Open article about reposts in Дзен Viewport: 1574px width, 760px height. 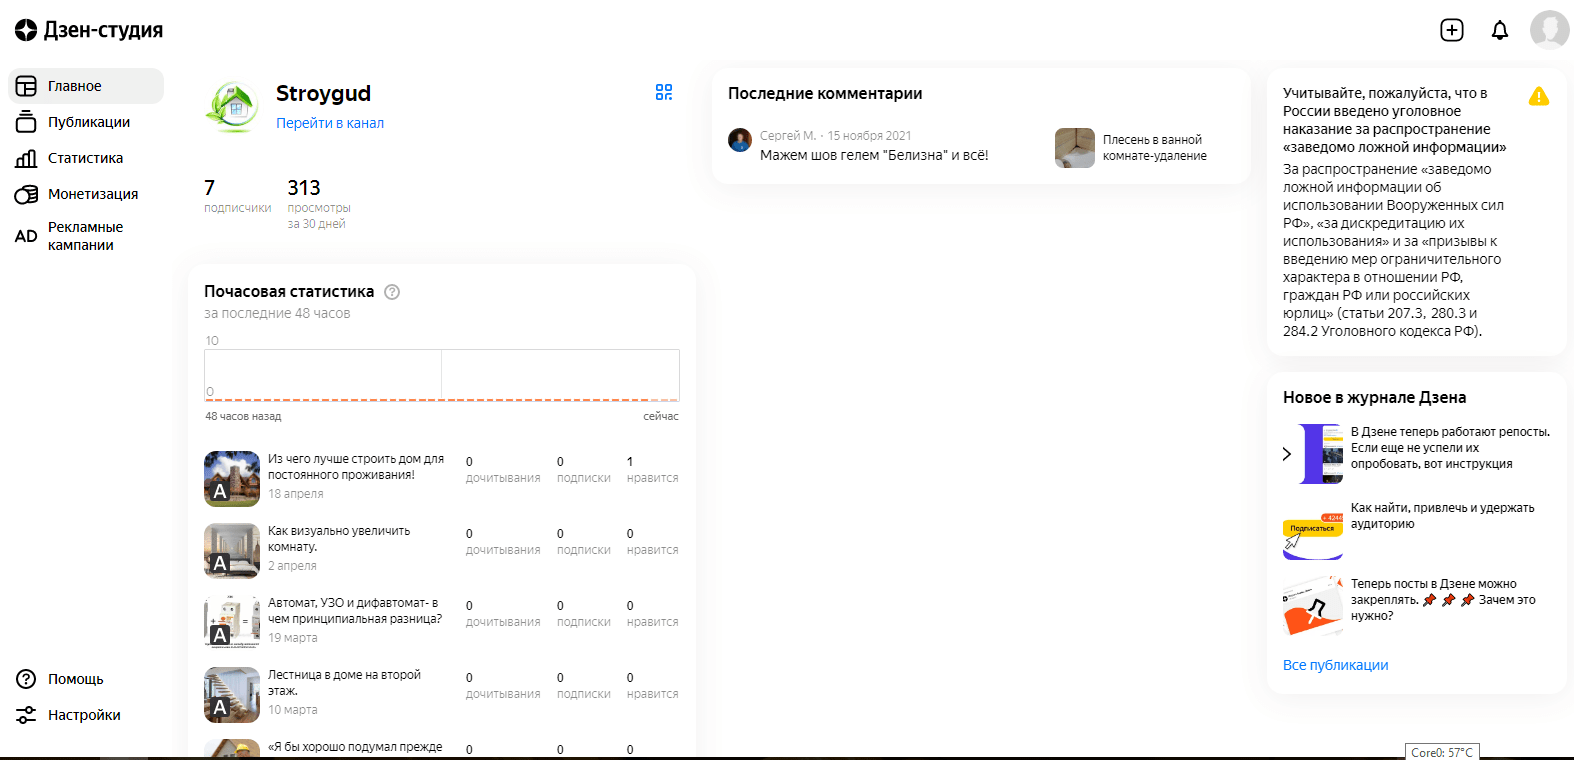[1450, 448]
